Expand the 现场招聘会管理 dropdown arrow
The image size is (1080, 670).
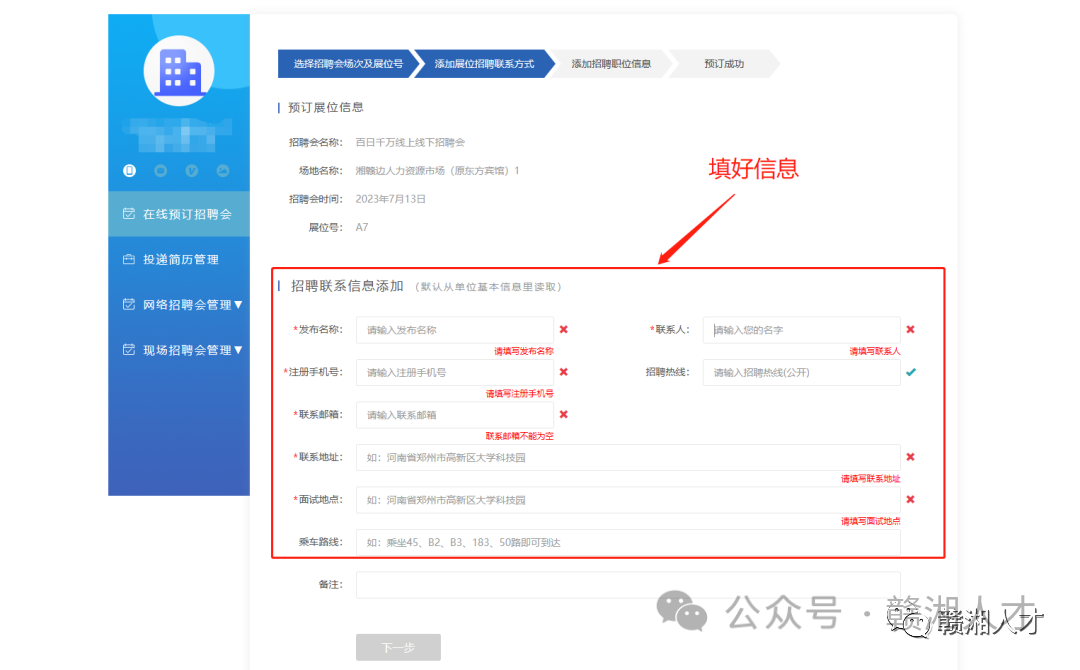tap(238, 350)
